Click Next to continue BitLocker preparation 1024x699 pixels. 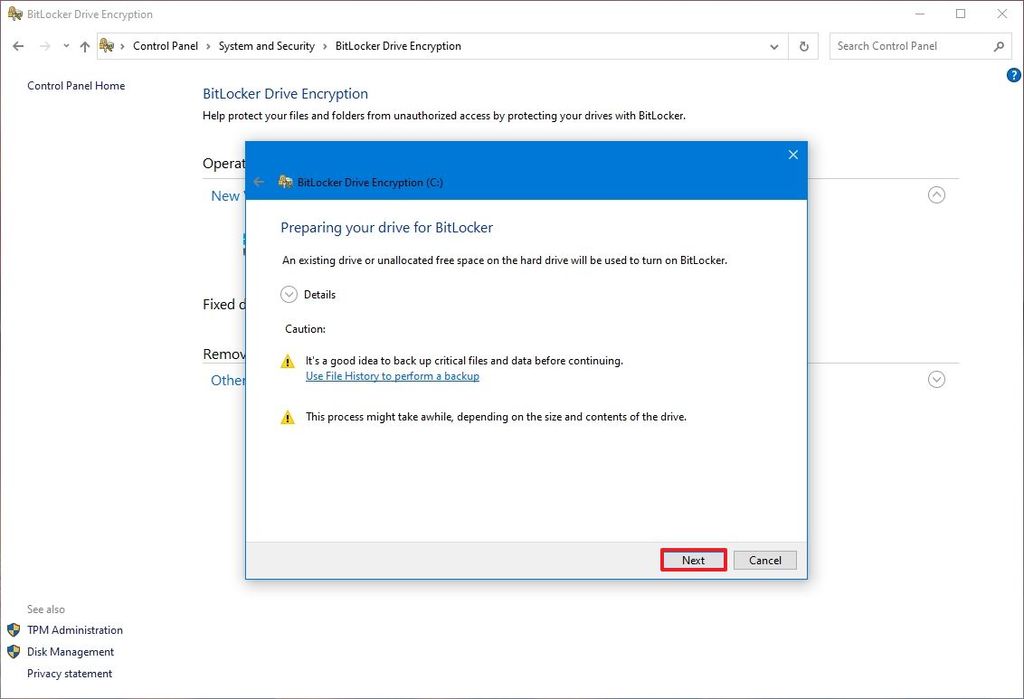(x=693, y=560)
